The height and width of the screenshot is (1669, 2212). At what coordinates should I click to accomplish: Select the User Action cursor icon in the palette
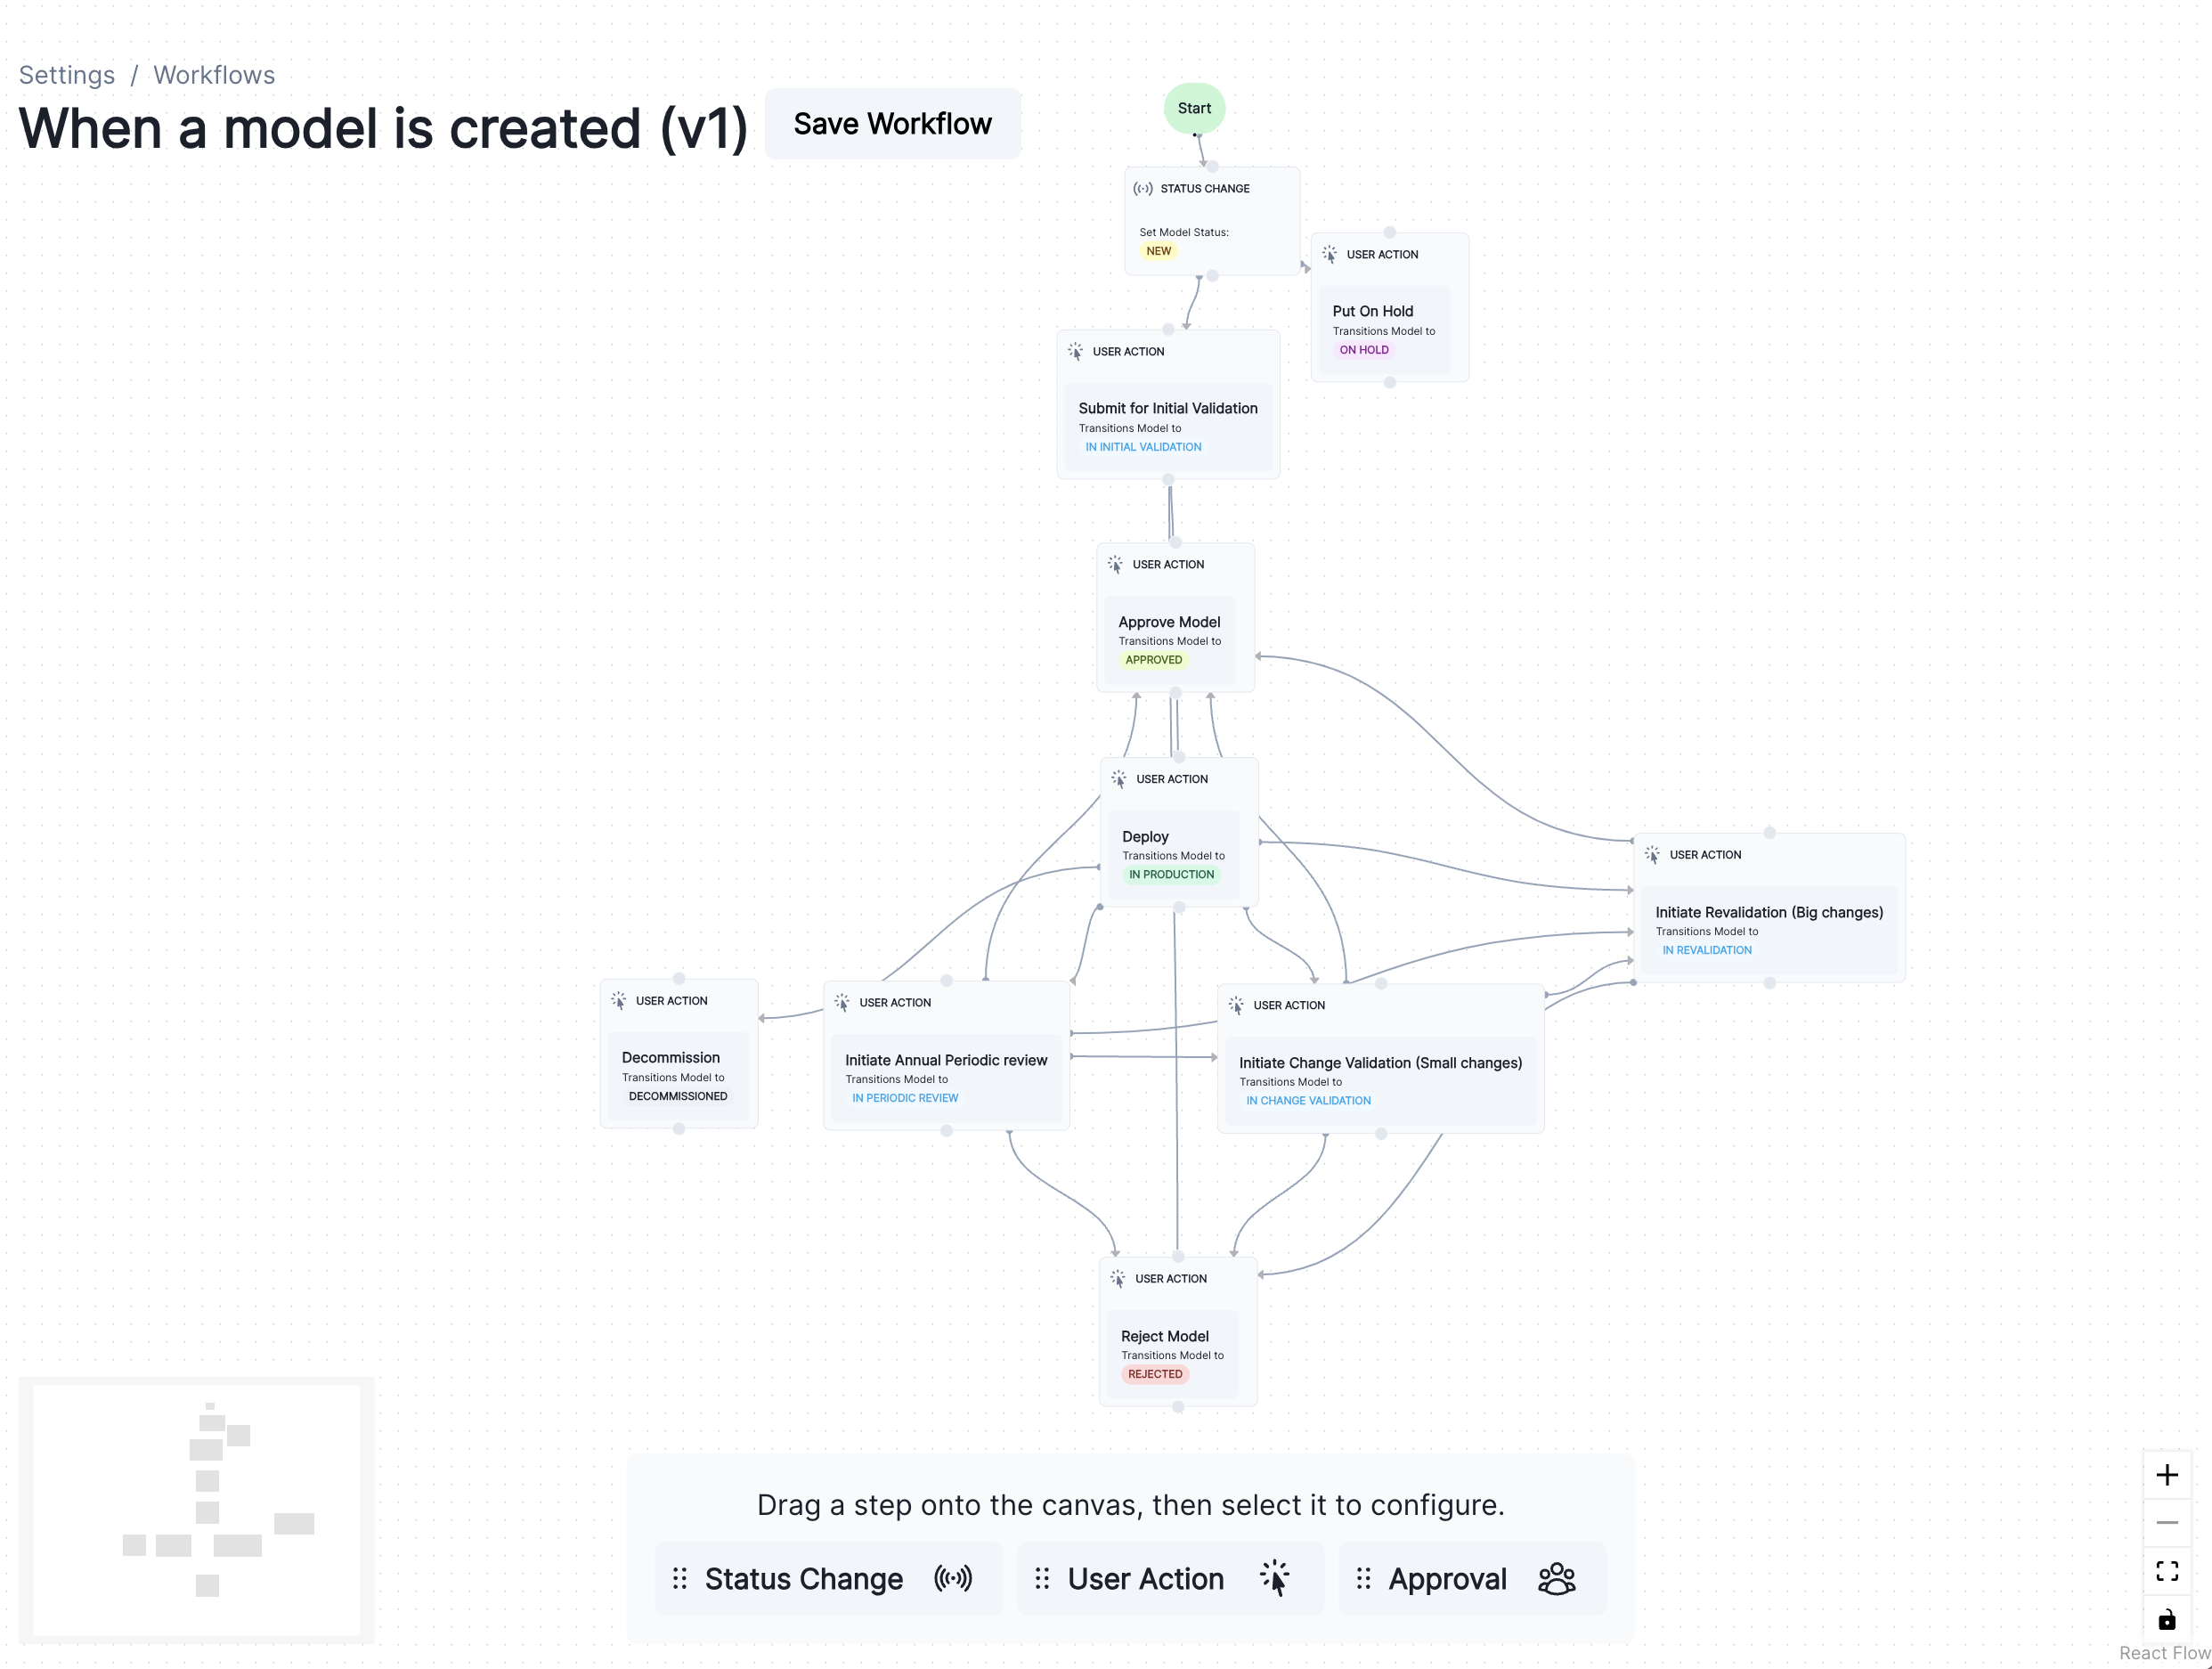point(1275,1578)
